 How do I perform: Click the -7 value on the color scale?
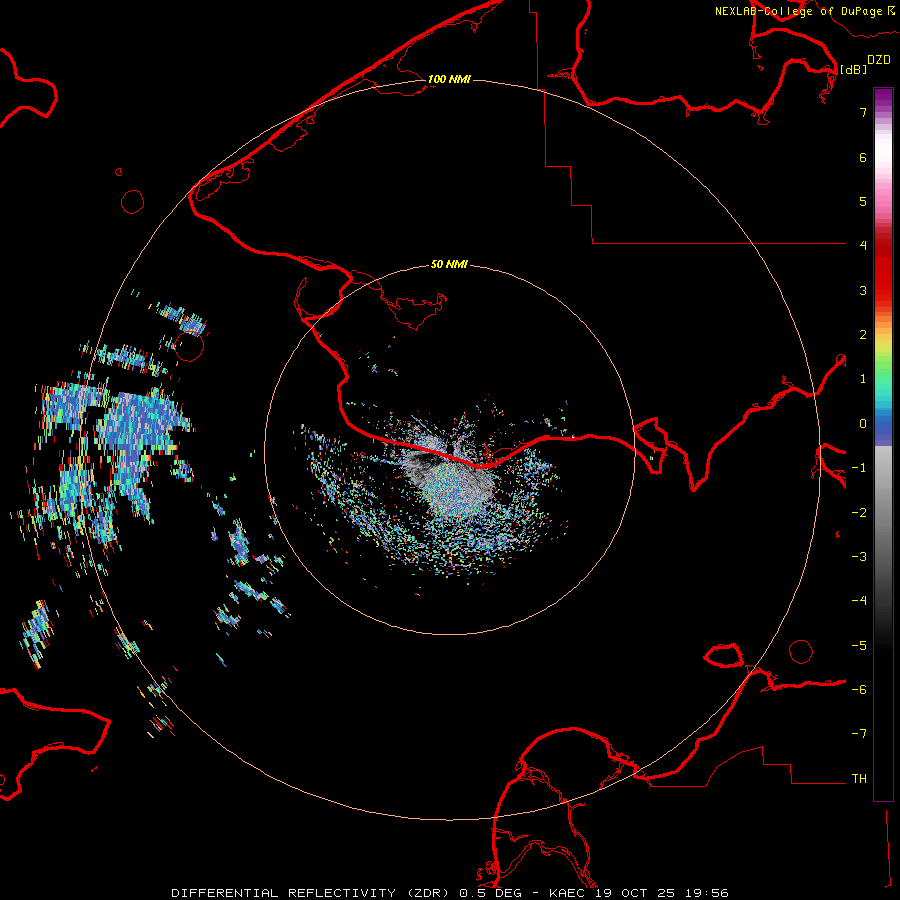[859, 734]
